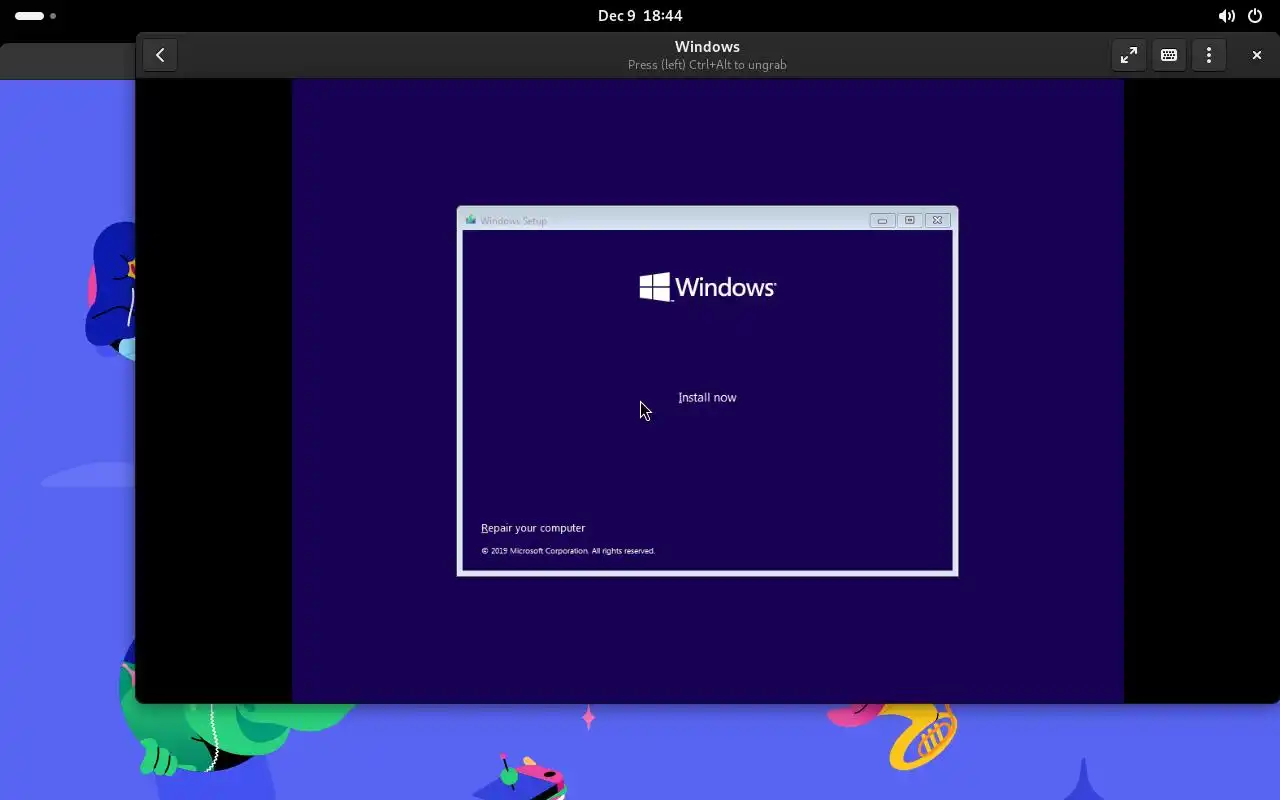The image size is (1280, 800).
Task: Close the Boxes window with the X
Action: click(1257, 55)
